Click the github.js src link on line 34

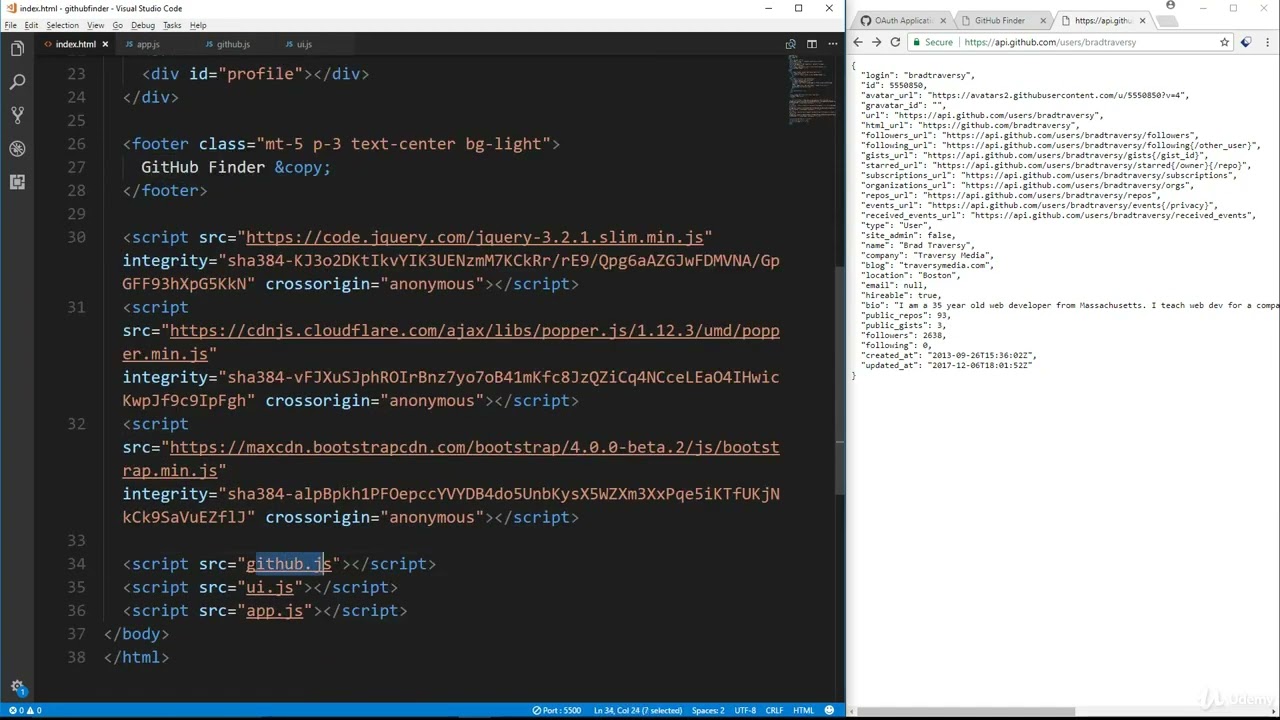tap(289, 564)
